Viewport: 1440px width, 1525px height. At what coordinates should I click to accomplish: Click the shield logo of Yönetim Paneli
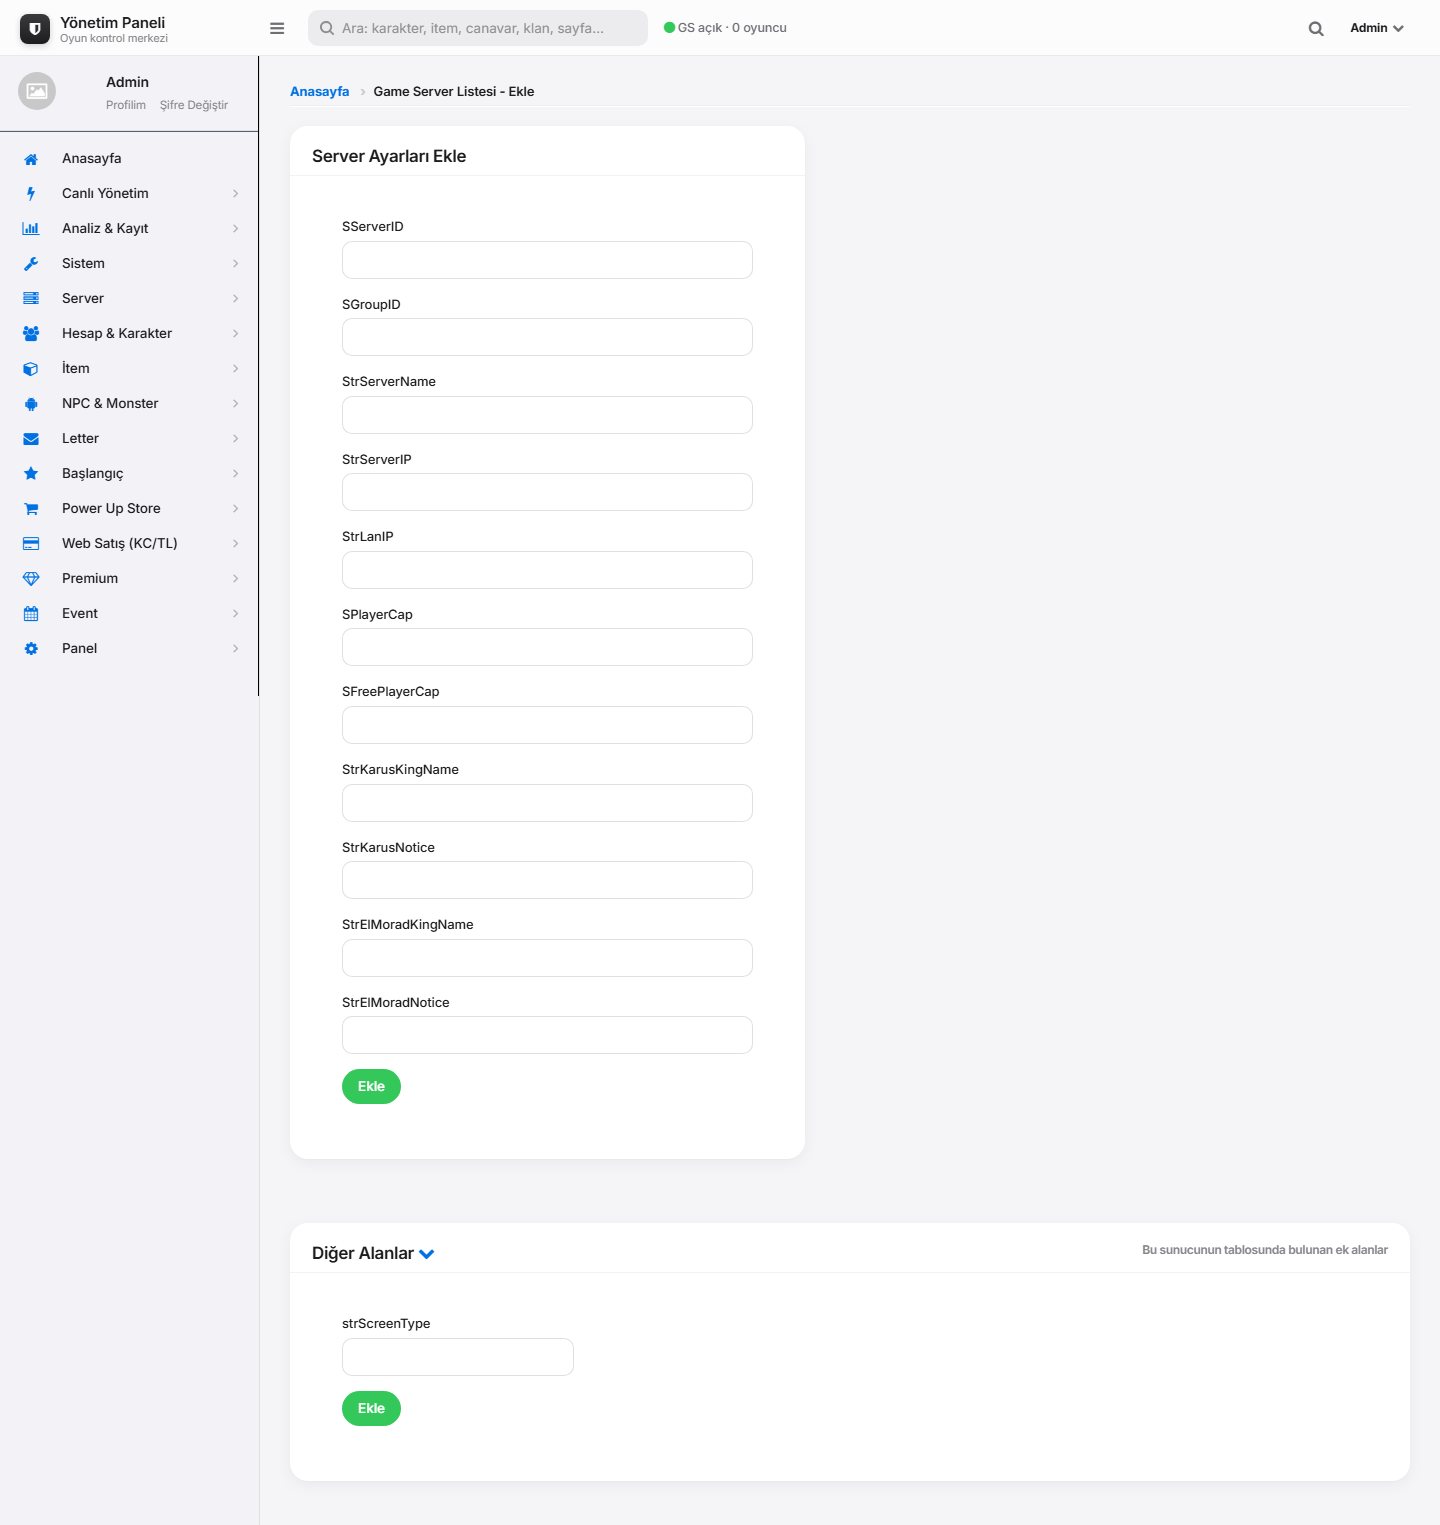tap(35, 29)
